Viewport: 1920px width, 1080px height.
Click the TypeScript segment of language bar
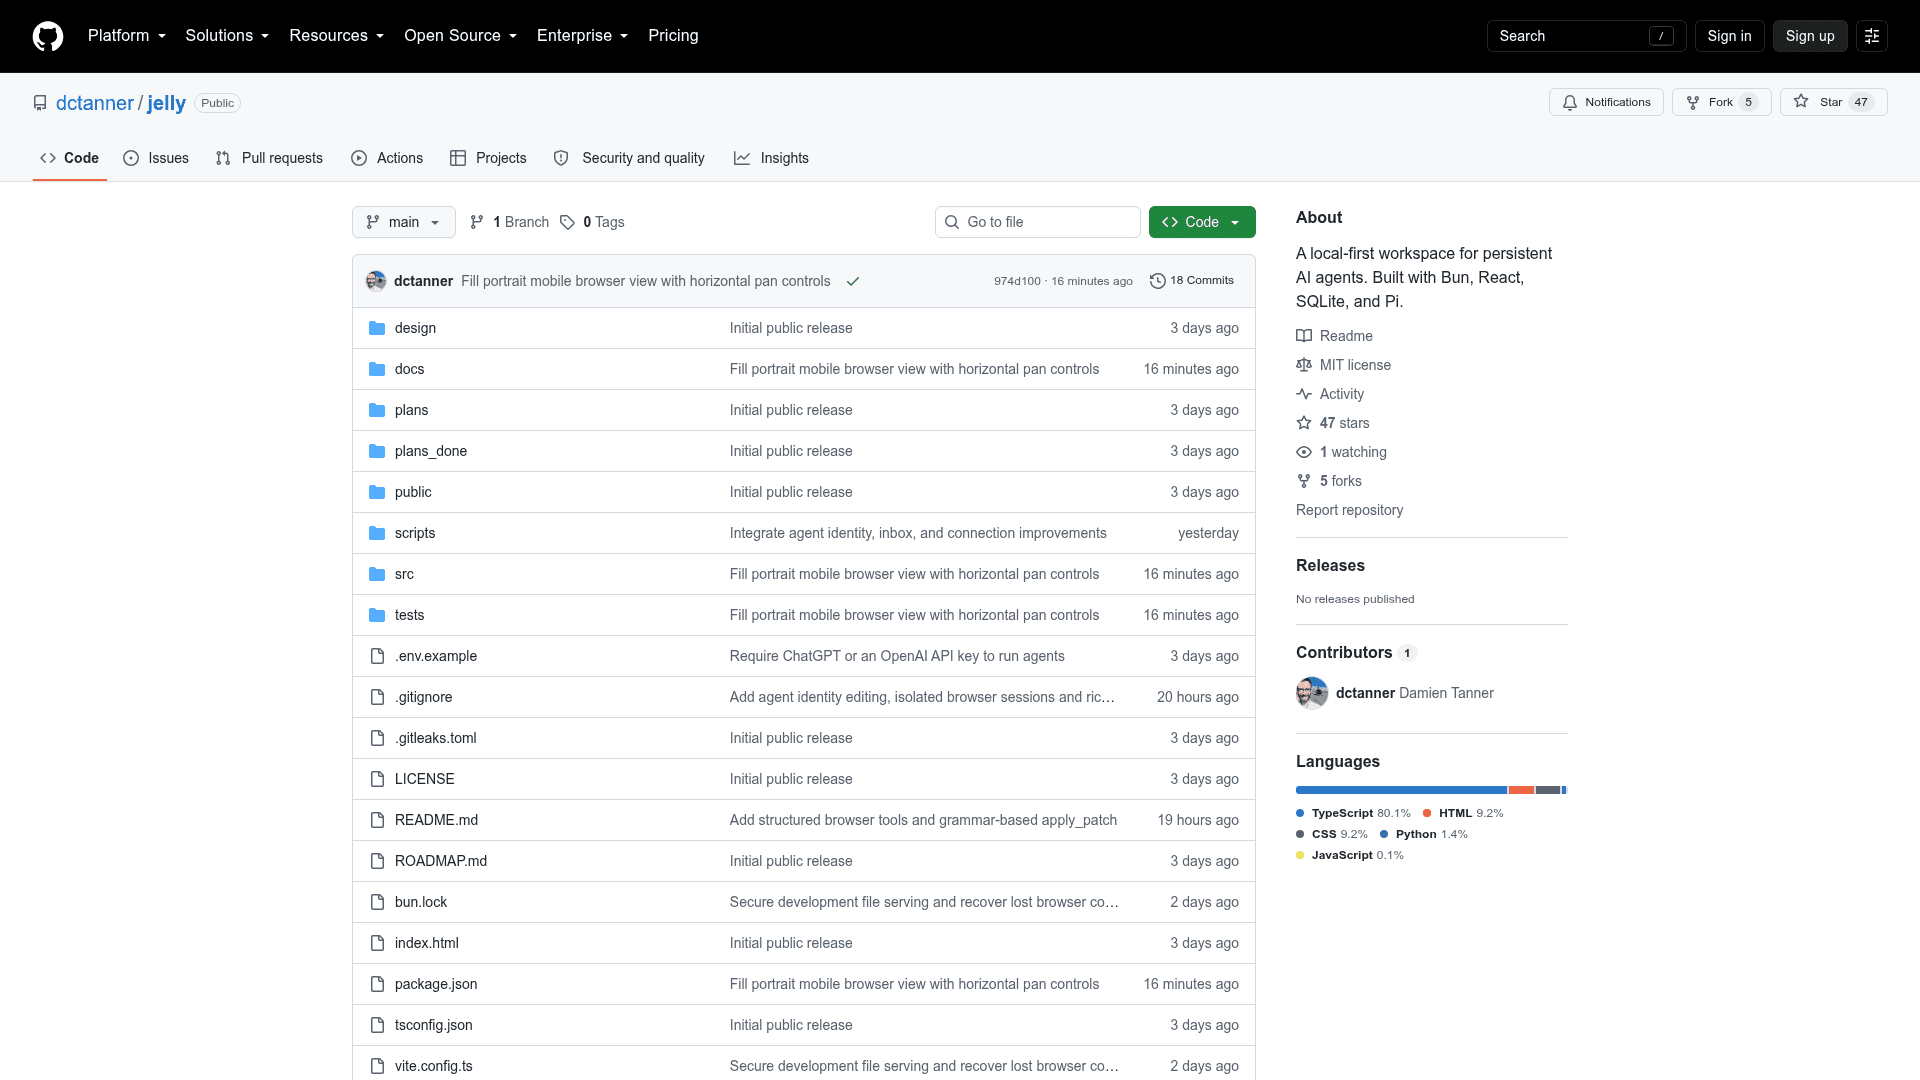click(1401, 790)
